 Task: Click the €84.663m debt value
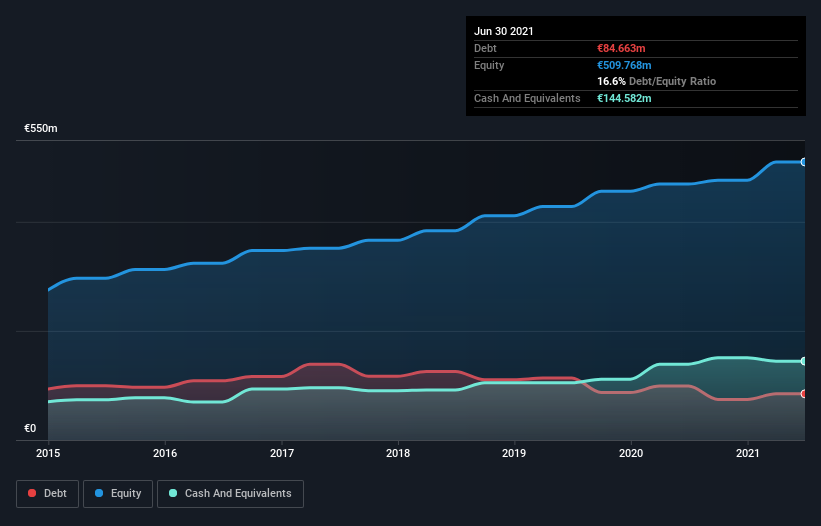click(622, 48)
